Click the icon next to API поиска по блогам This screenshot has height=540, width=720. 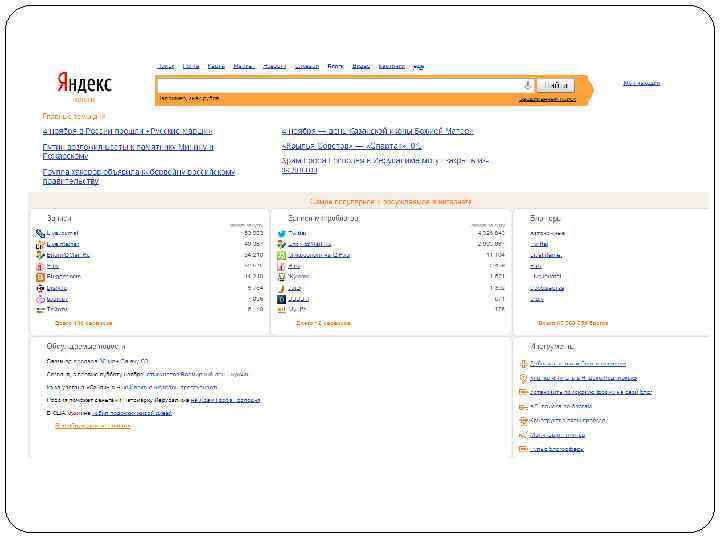pyautogui.click(x=523, y=406)
